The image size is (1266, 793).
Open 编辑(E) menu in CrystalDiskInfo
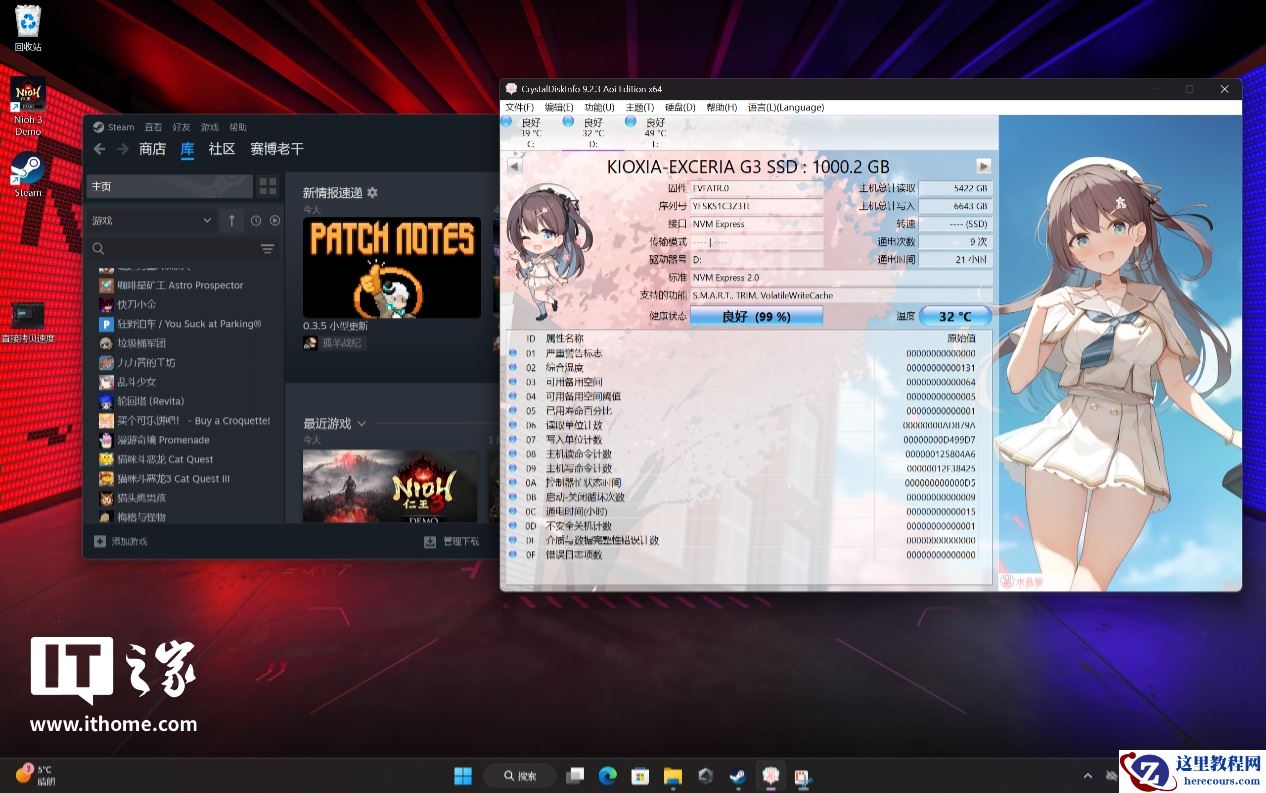(559, 107)
